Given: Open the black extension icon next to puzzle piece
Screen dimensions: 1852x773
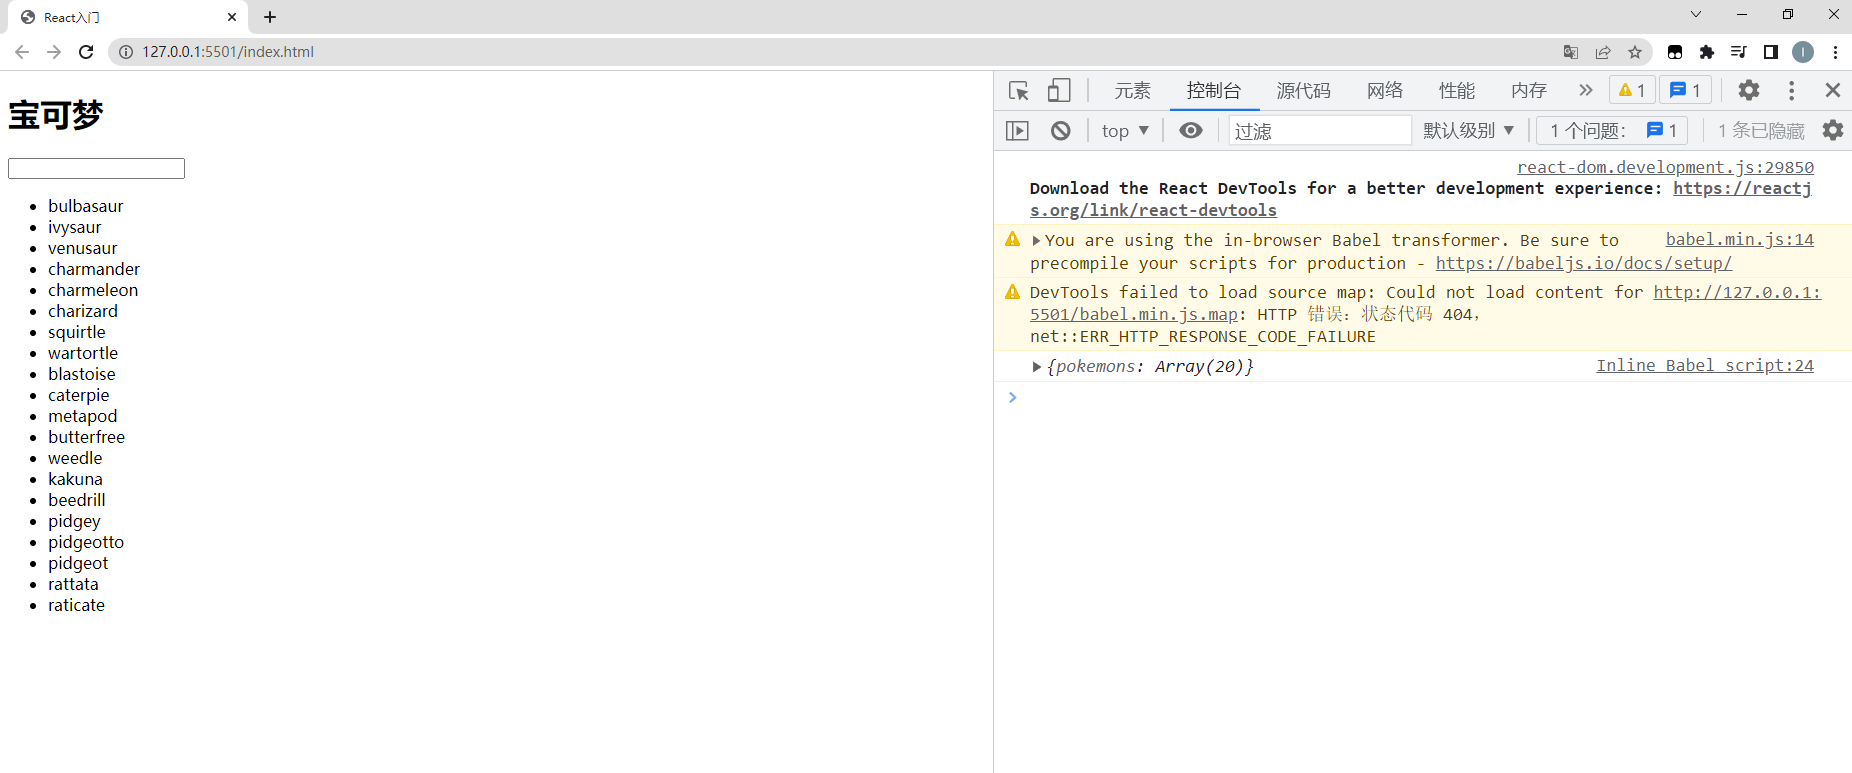Looking at the screenshot, I should tap(1675, 52).
